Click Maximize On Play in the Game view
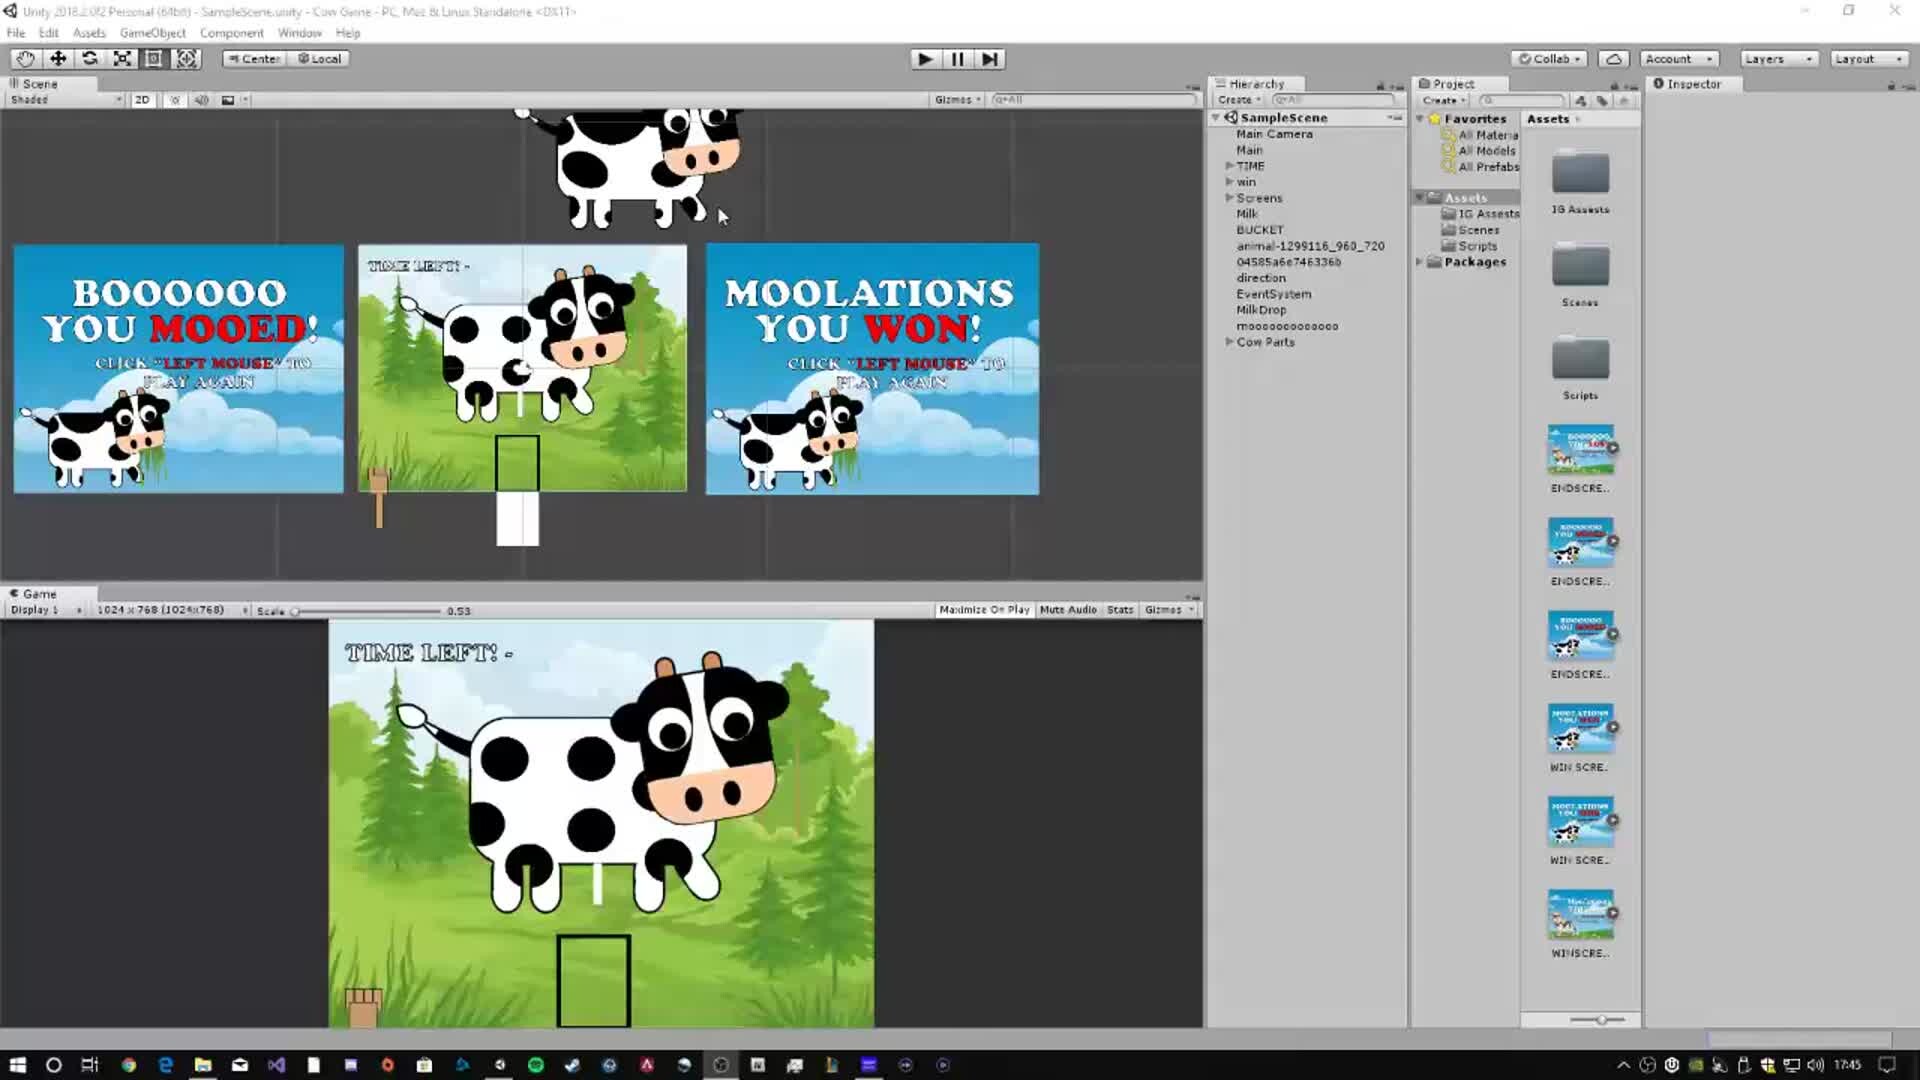Image resolution: width=1920 pixels, height=1080 pixels. tap(983, 609)
